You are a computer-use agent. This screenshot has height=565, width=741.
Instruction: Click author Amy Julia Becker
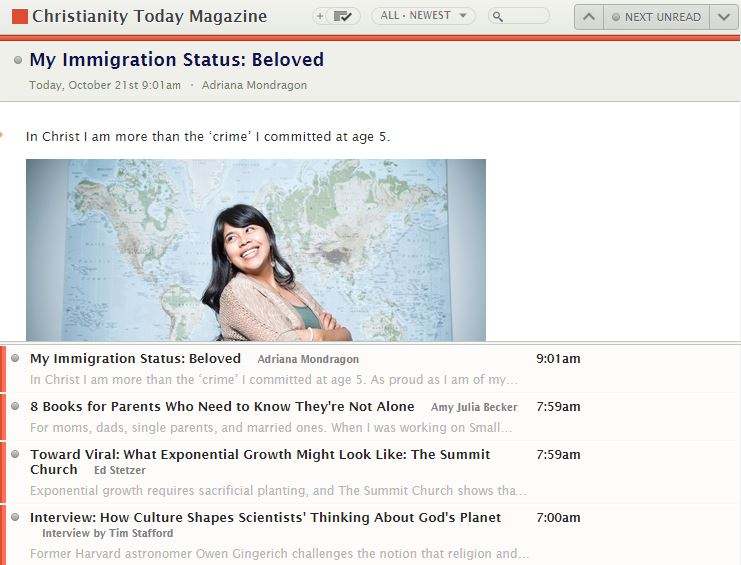[474, 407]
